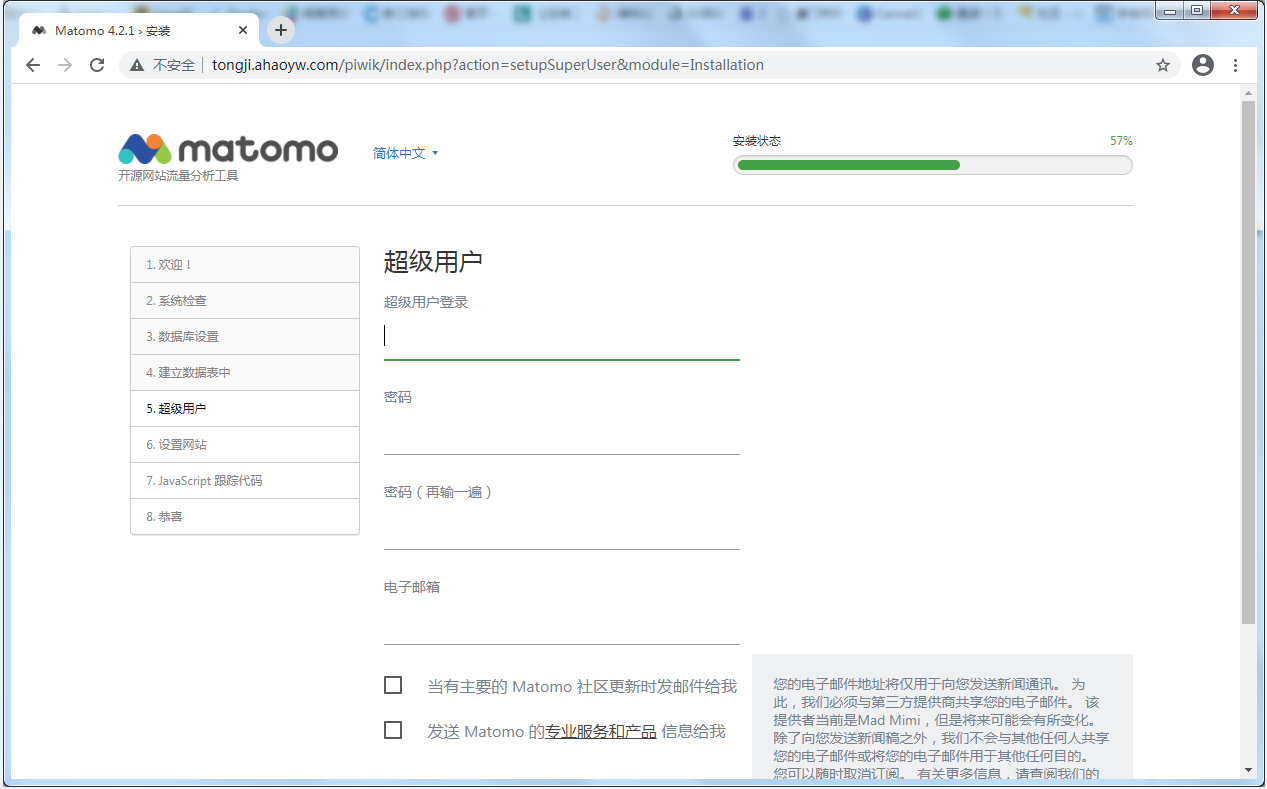Open the 专业服务和产品 link
Viewport: 1267px width, 789px height.
click(601, 731)
